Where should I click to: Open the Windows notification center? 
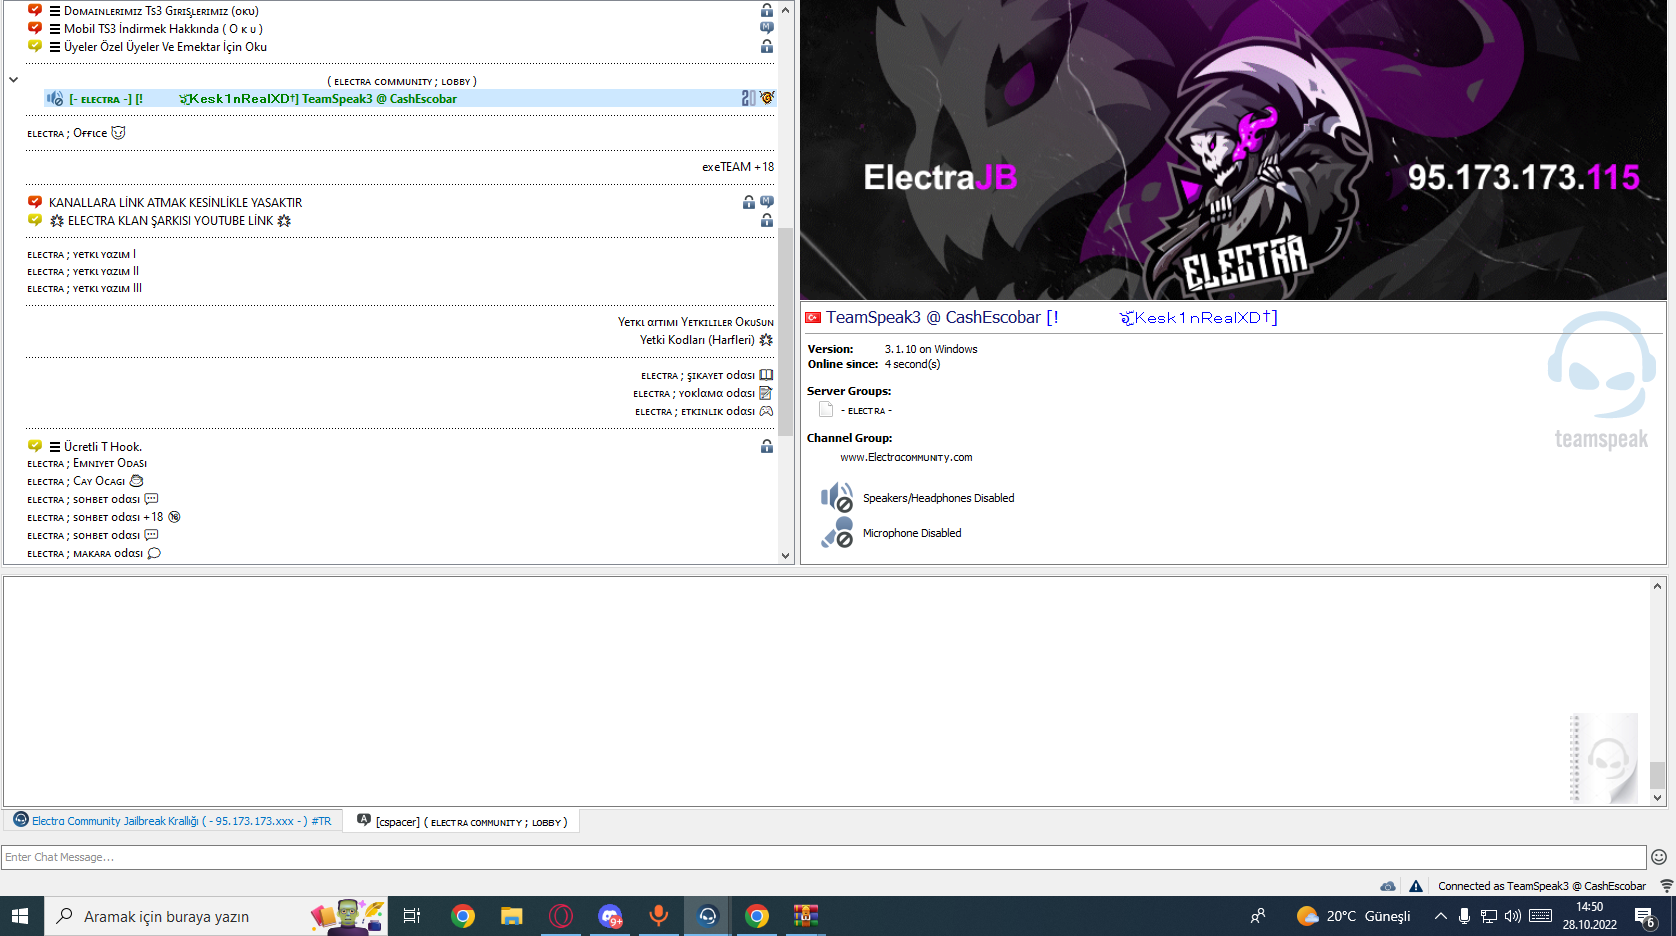click(x=1645, y=916)
